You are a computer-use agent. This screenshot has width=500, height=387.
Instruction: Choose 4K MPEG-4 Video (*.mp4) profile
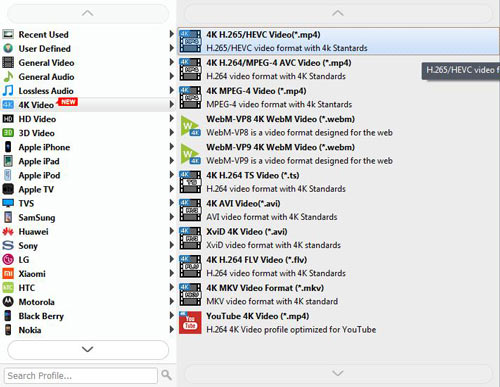[x=338, y=97]
